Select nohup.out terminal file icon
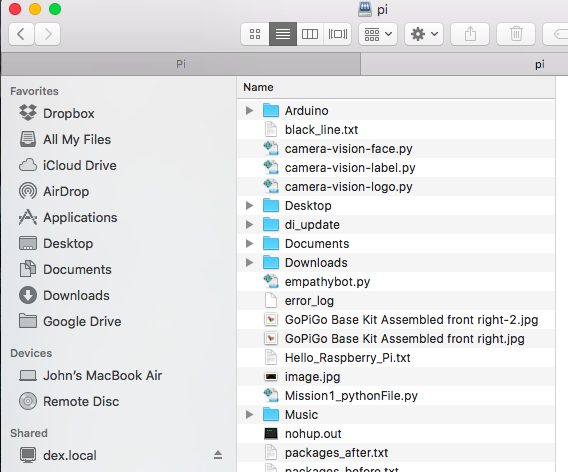This screenshot has width=568, height=472. pos(271,434)
